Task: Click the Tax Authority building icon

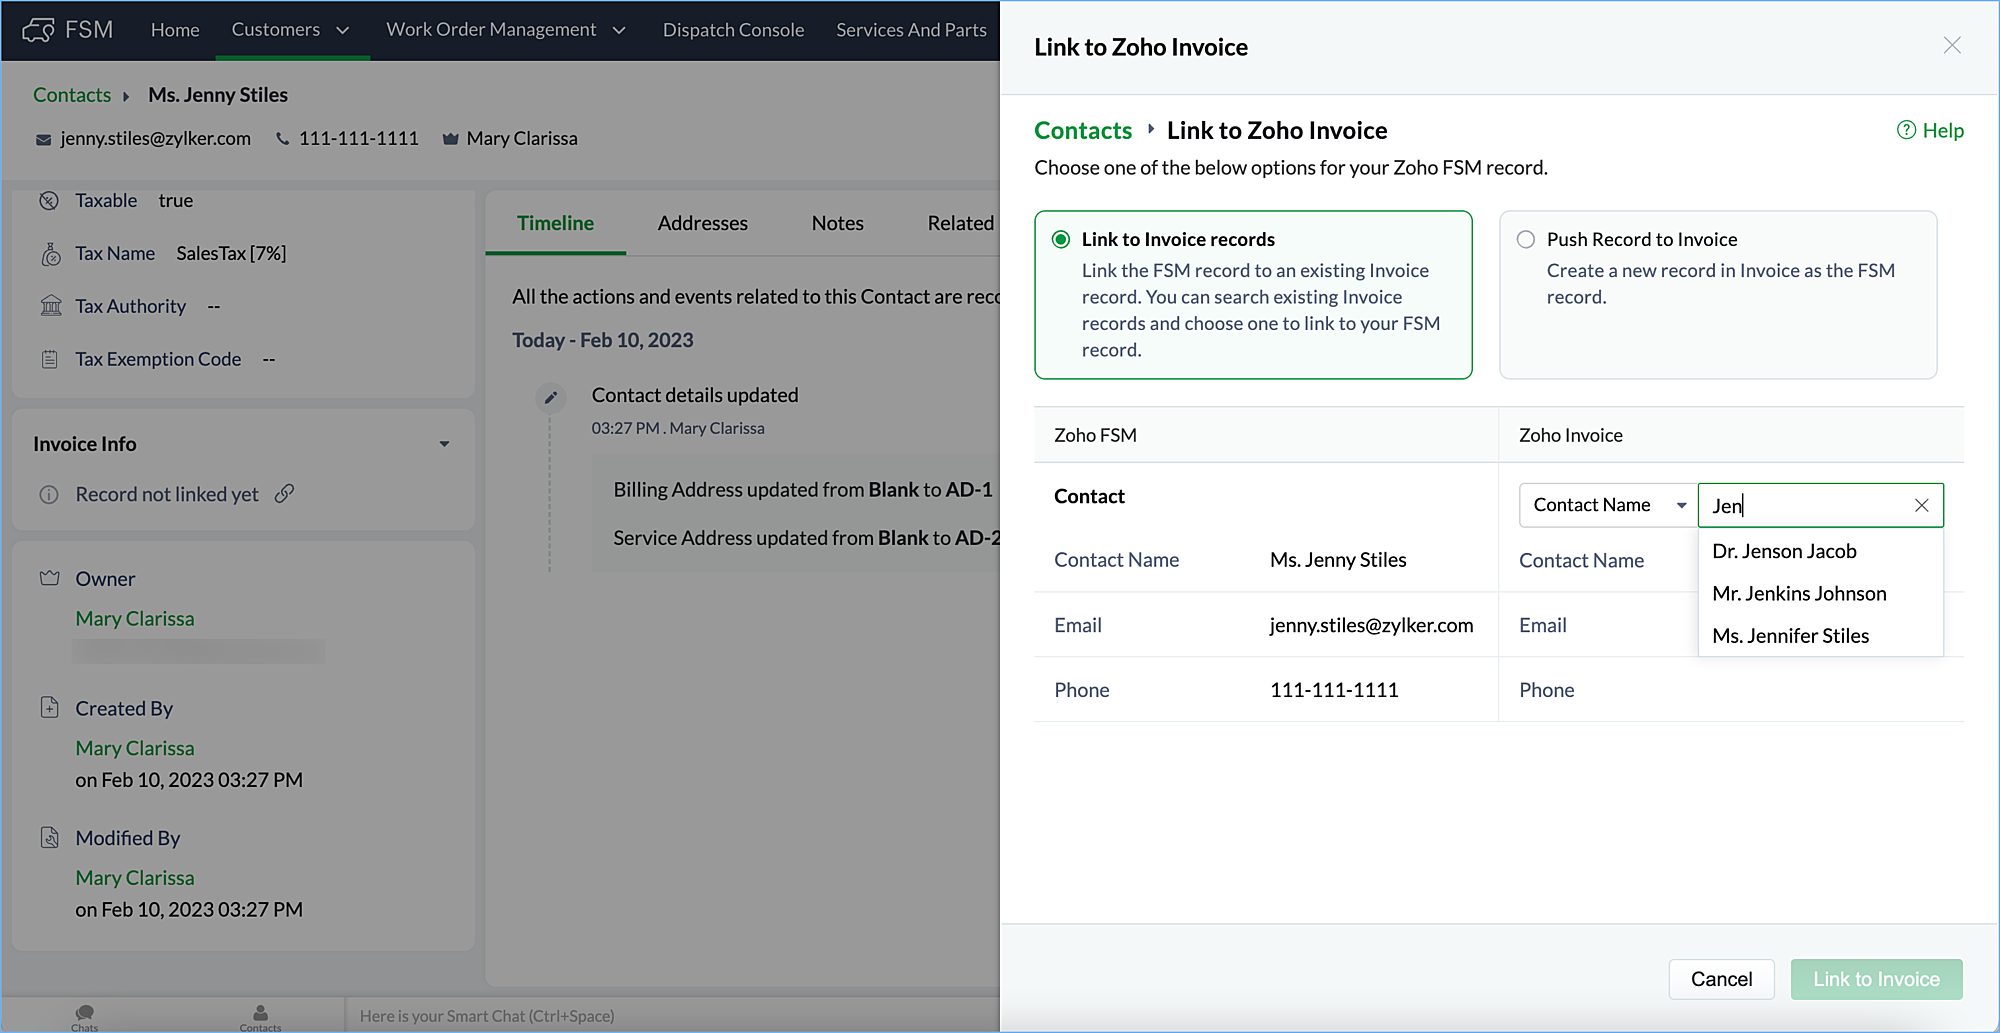Action: tap(51, 306)
